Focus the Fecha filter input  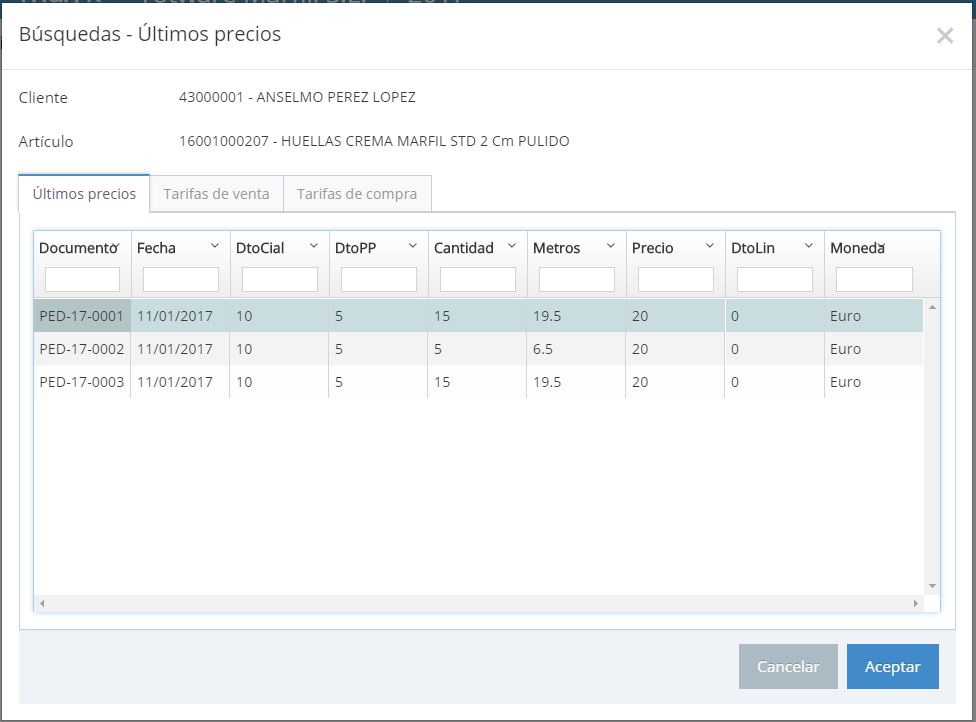point(181,279)
